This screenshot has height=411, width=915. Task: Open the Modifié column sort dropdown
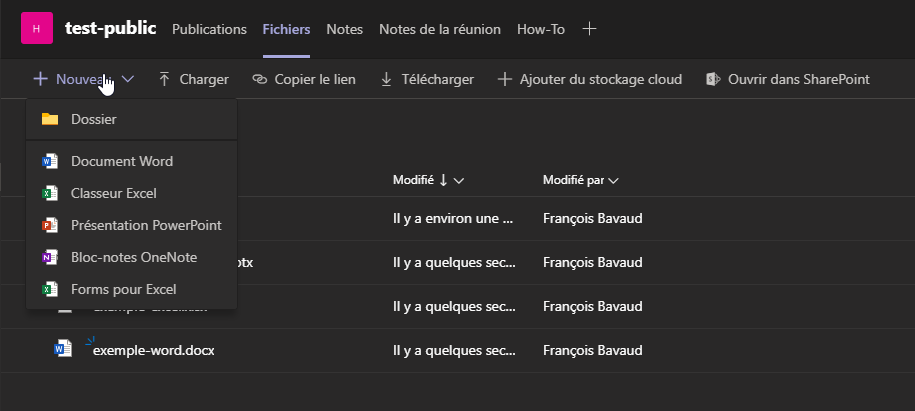[x=459, y=181]
